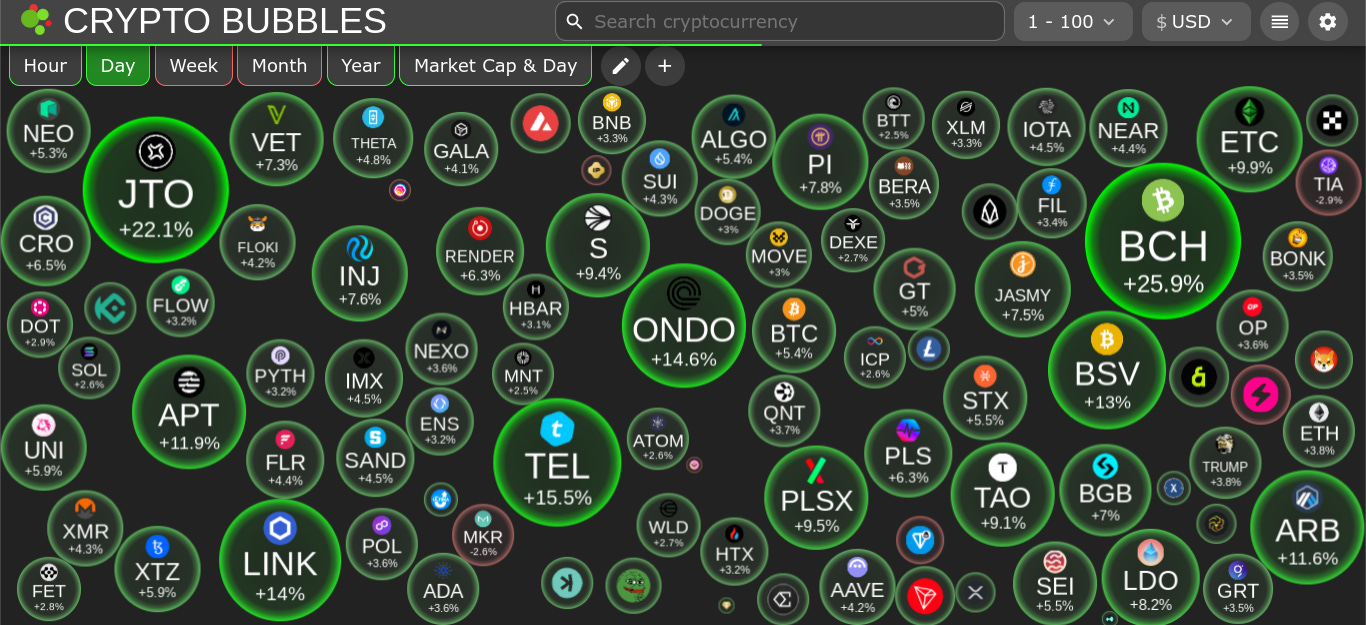
Task: Click the PLS +6.3% bubble
Action: [908, 453]
